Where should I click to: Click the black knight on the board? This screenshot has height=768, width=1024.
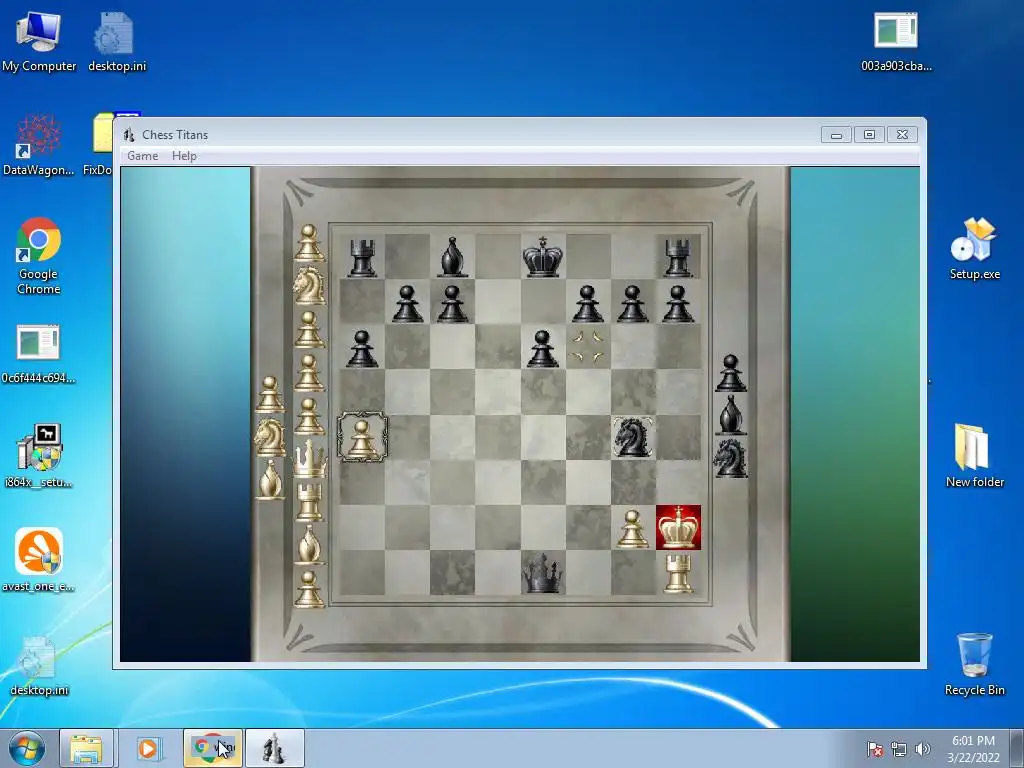pyautogui.click(x=632, y=436)
